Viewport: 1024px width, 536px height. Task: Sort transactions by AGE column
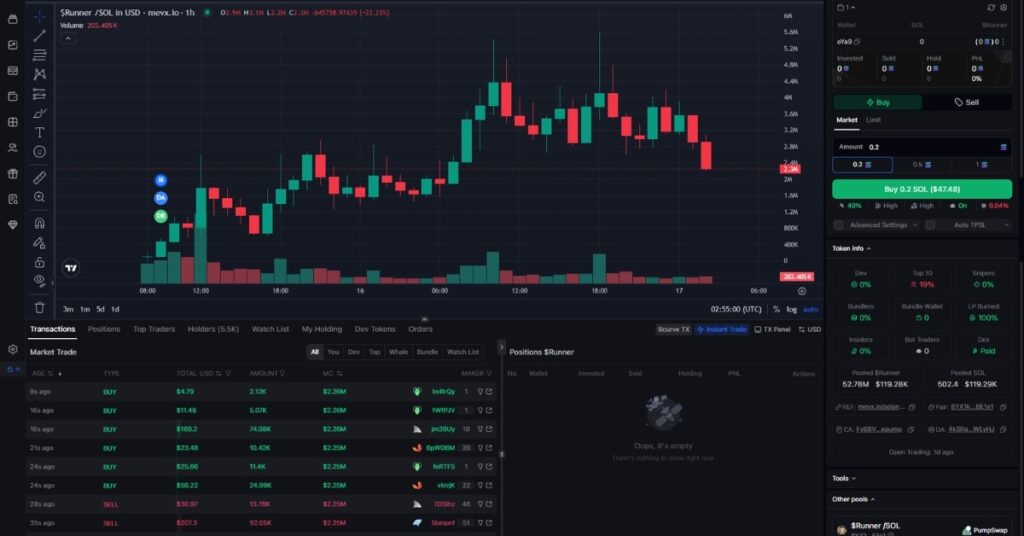42,373
